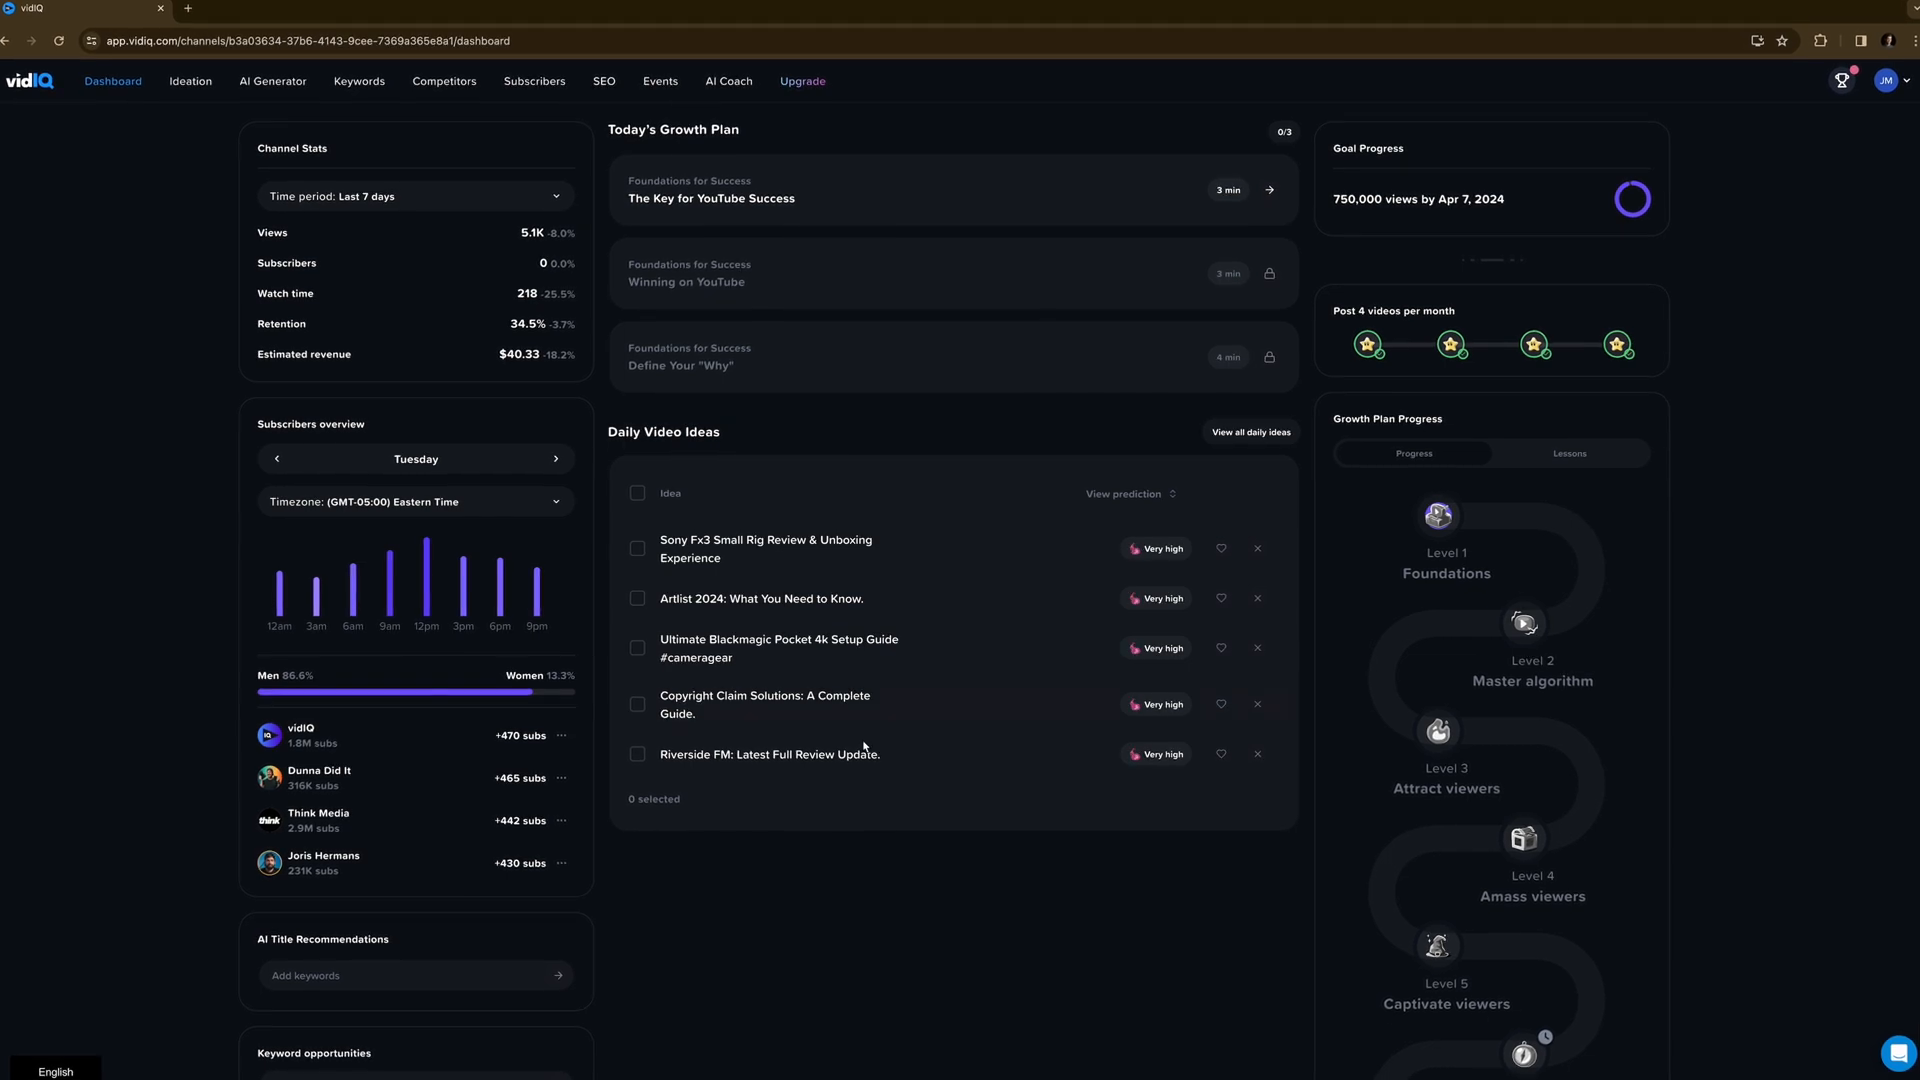Image resolution: width=1920 pixels, height=1080 pixels.
Task: Favorite the Sony Fx3 Small Rig idea
Action: 1221,549
